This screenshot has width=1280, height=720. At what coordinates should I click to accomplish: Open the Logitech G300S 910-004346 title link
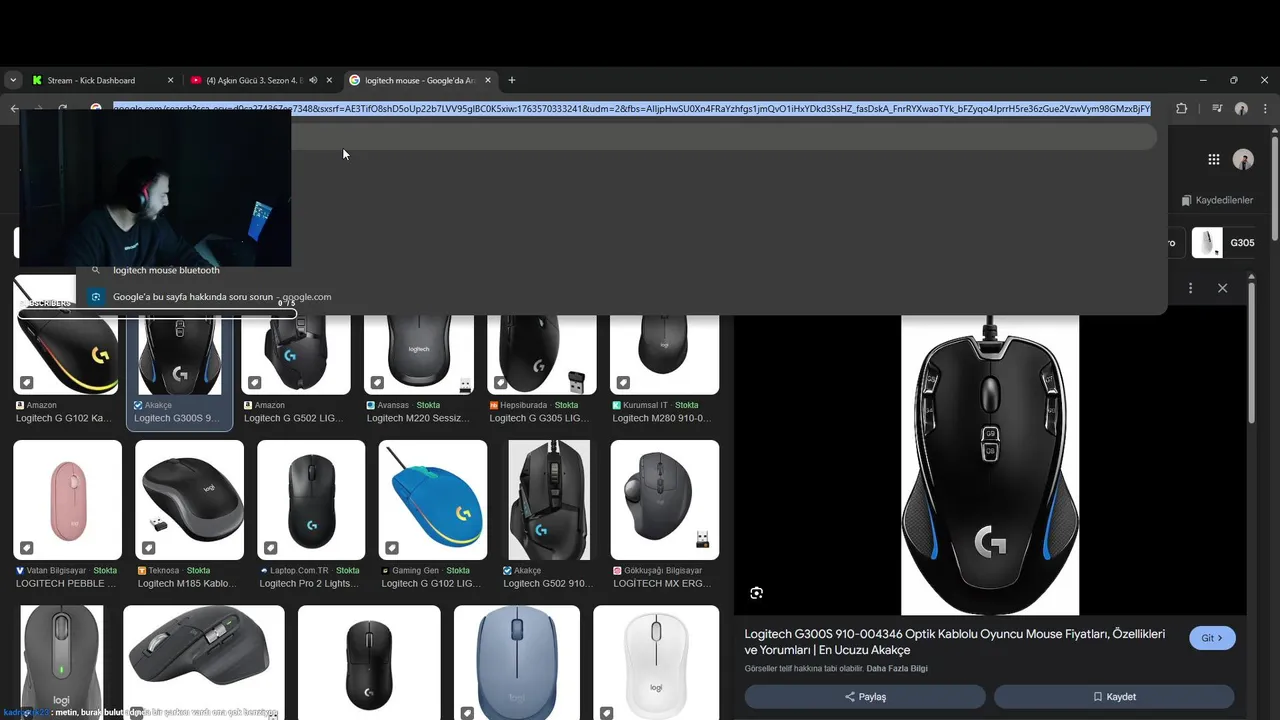coord(955,642)
